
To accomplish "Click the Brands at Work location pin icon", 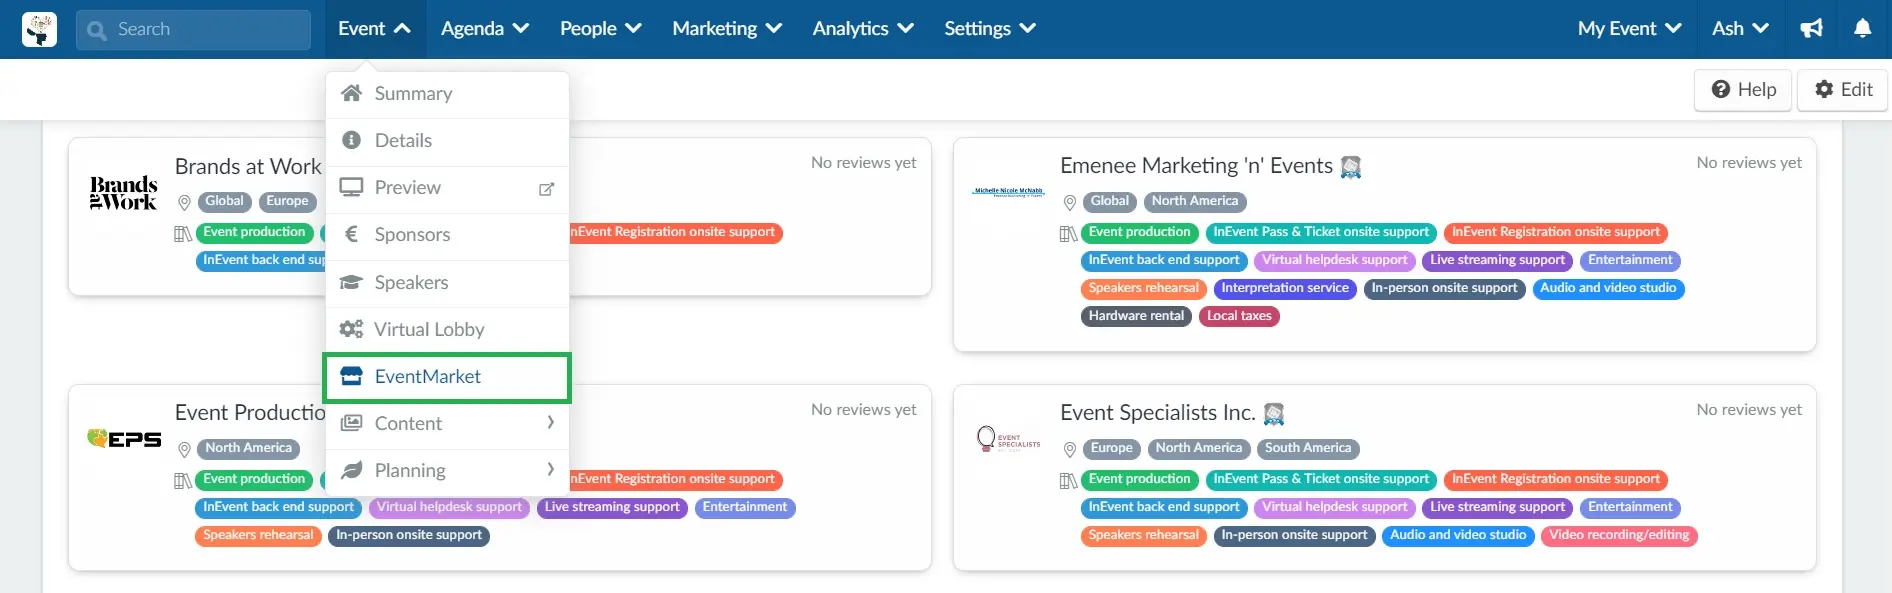I will coord(184,203).
